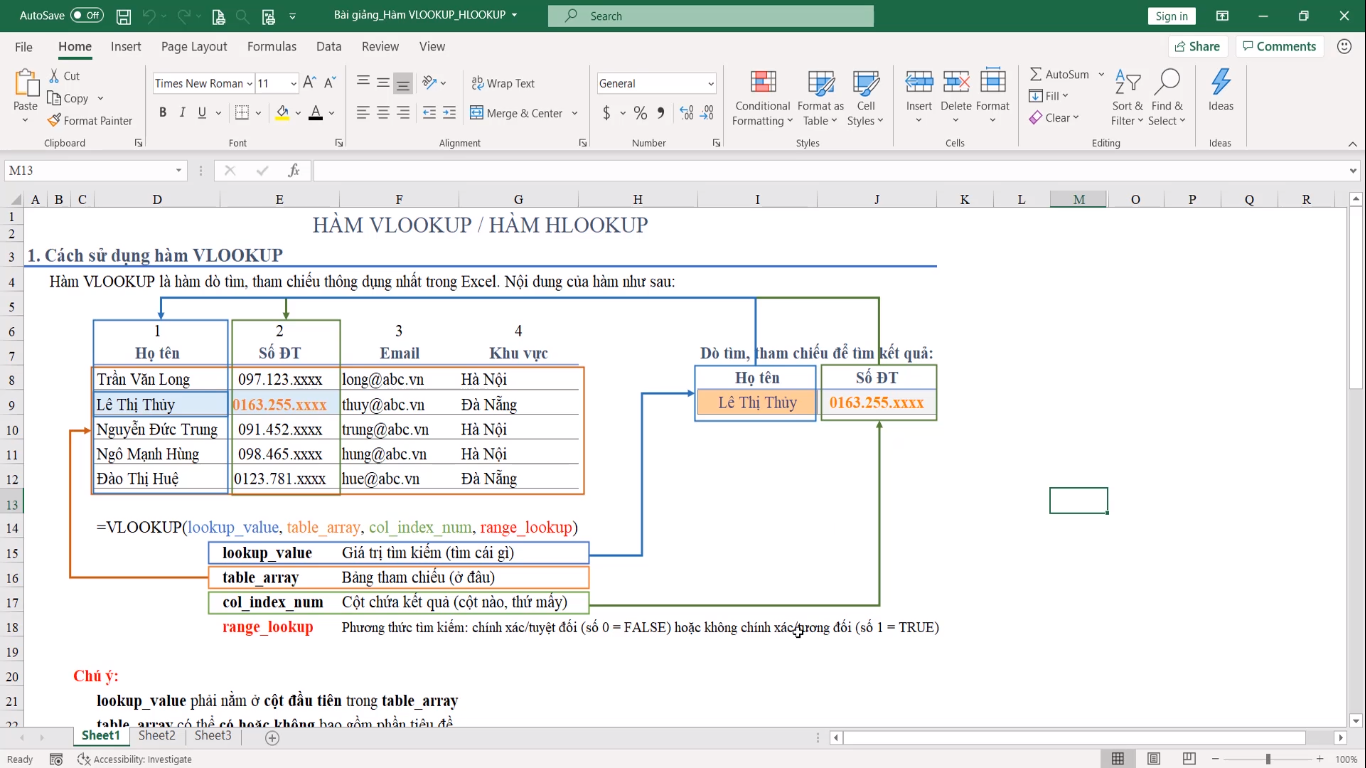Click the zoom slider in status bar
1366x768 pixels.
click(x=1268, y=759)
